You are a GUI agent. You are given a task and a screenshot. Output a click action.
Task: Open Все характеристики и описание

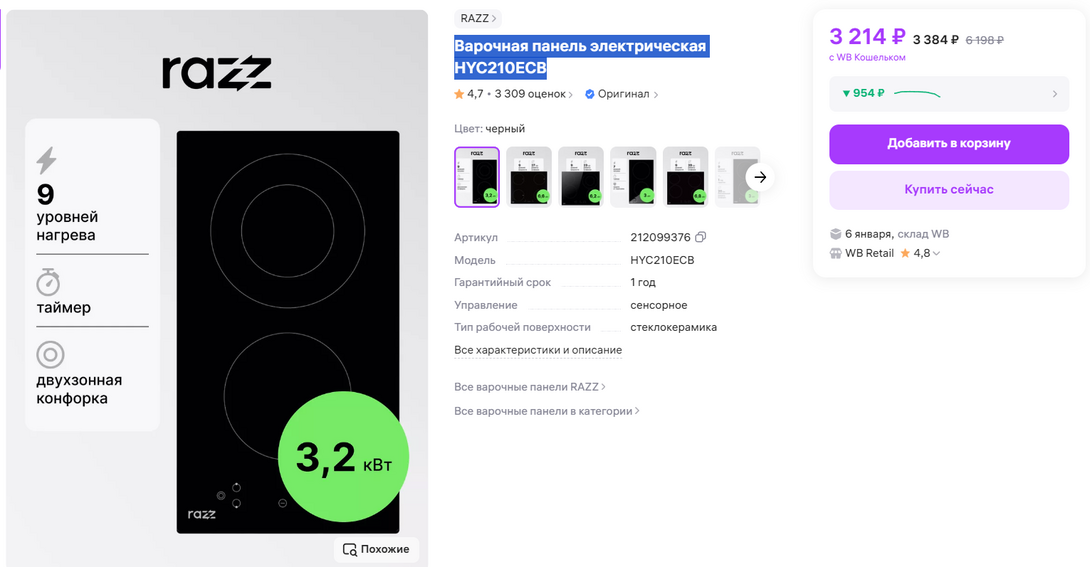(538, 350)
